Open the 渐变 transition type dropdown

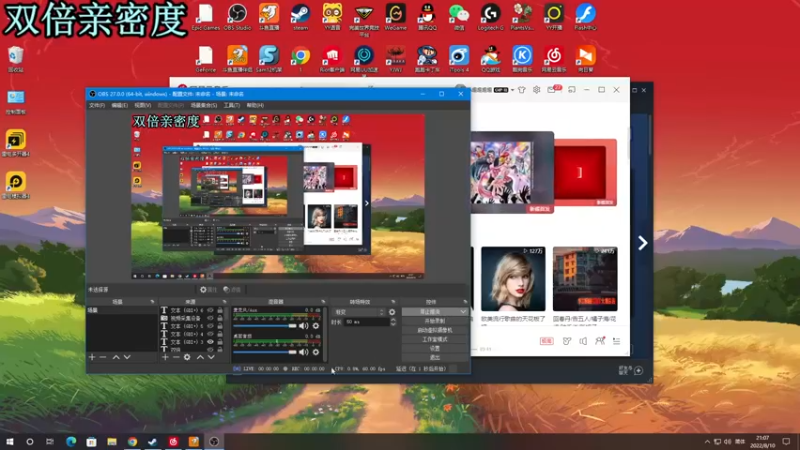click(x=359, y=312)
